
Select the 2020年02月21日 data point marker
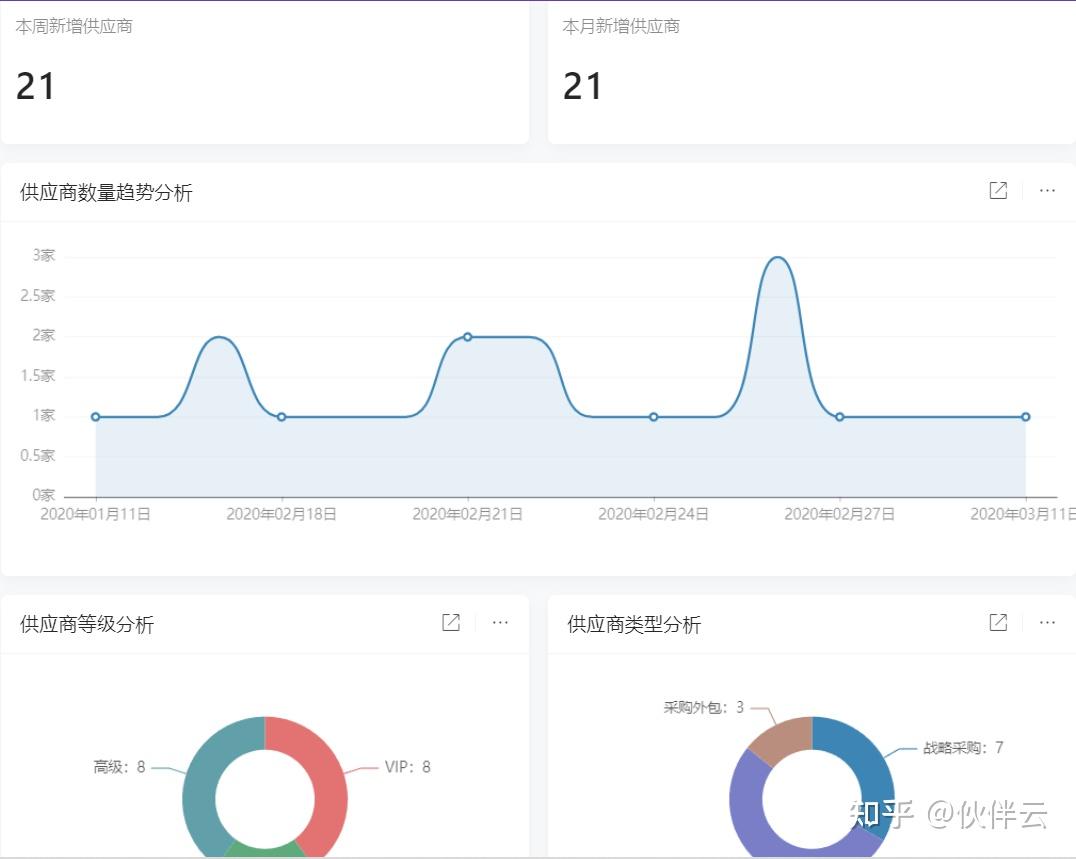[467, 337]
